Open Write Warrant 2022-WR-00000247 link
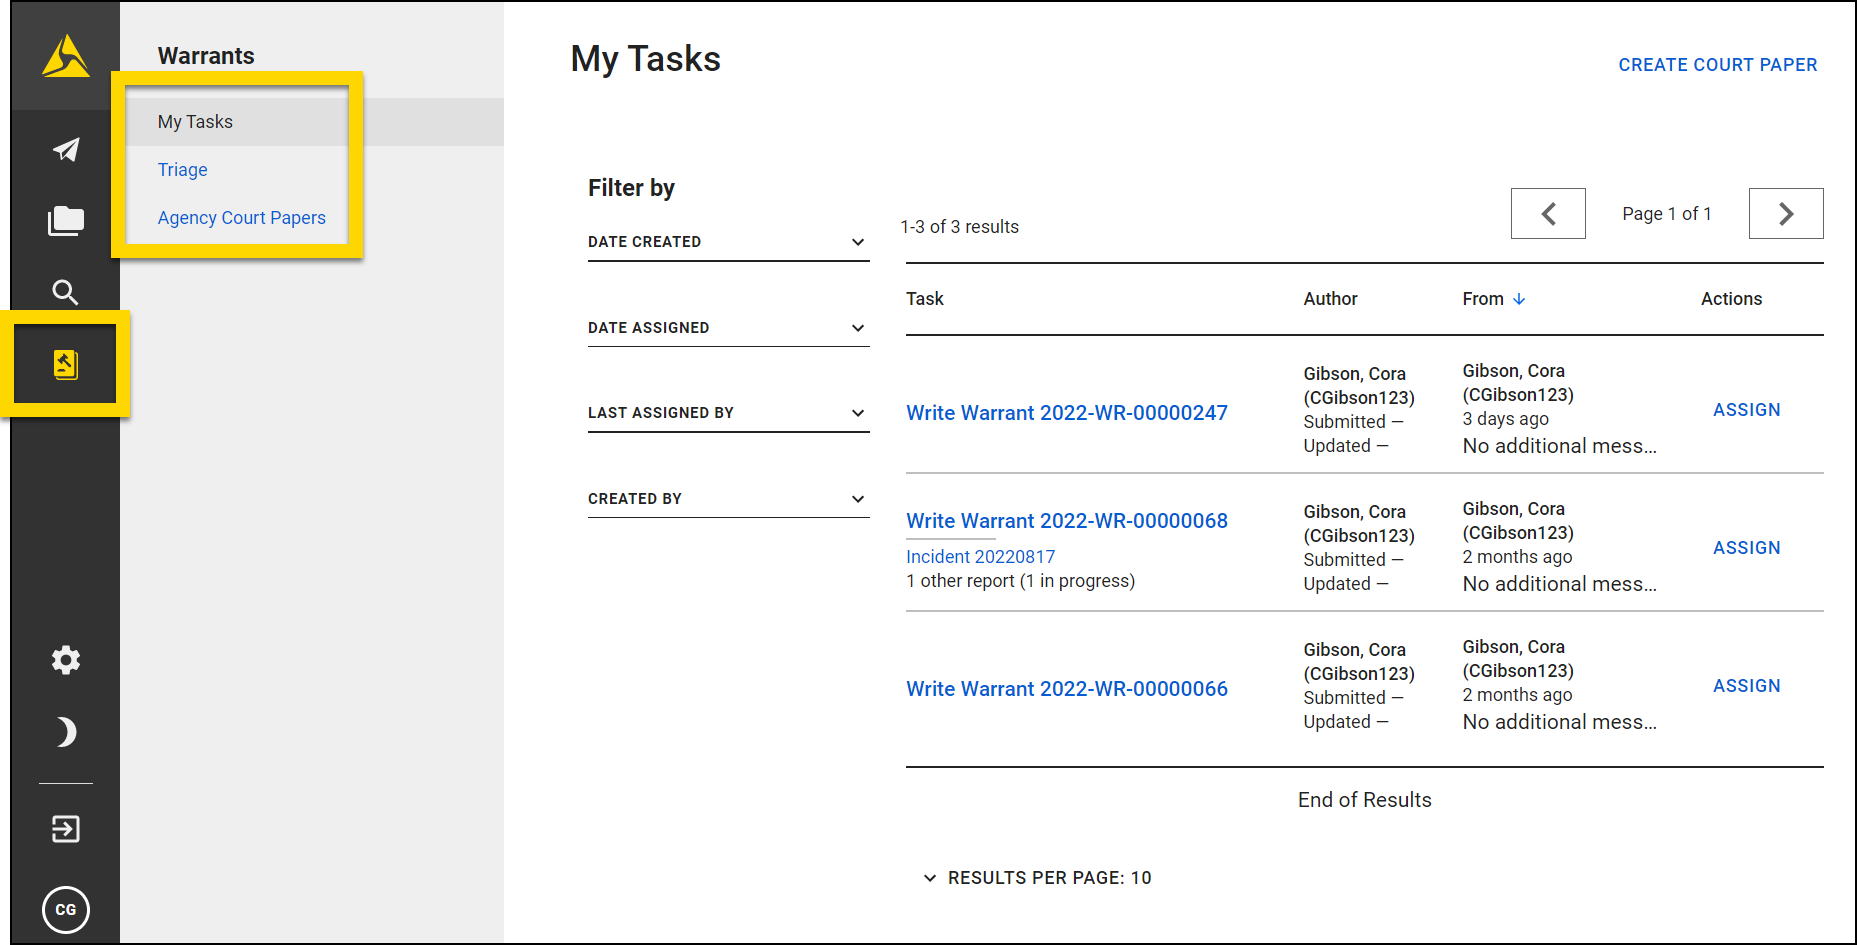The image size is (1857, 945). point(1066,413)
